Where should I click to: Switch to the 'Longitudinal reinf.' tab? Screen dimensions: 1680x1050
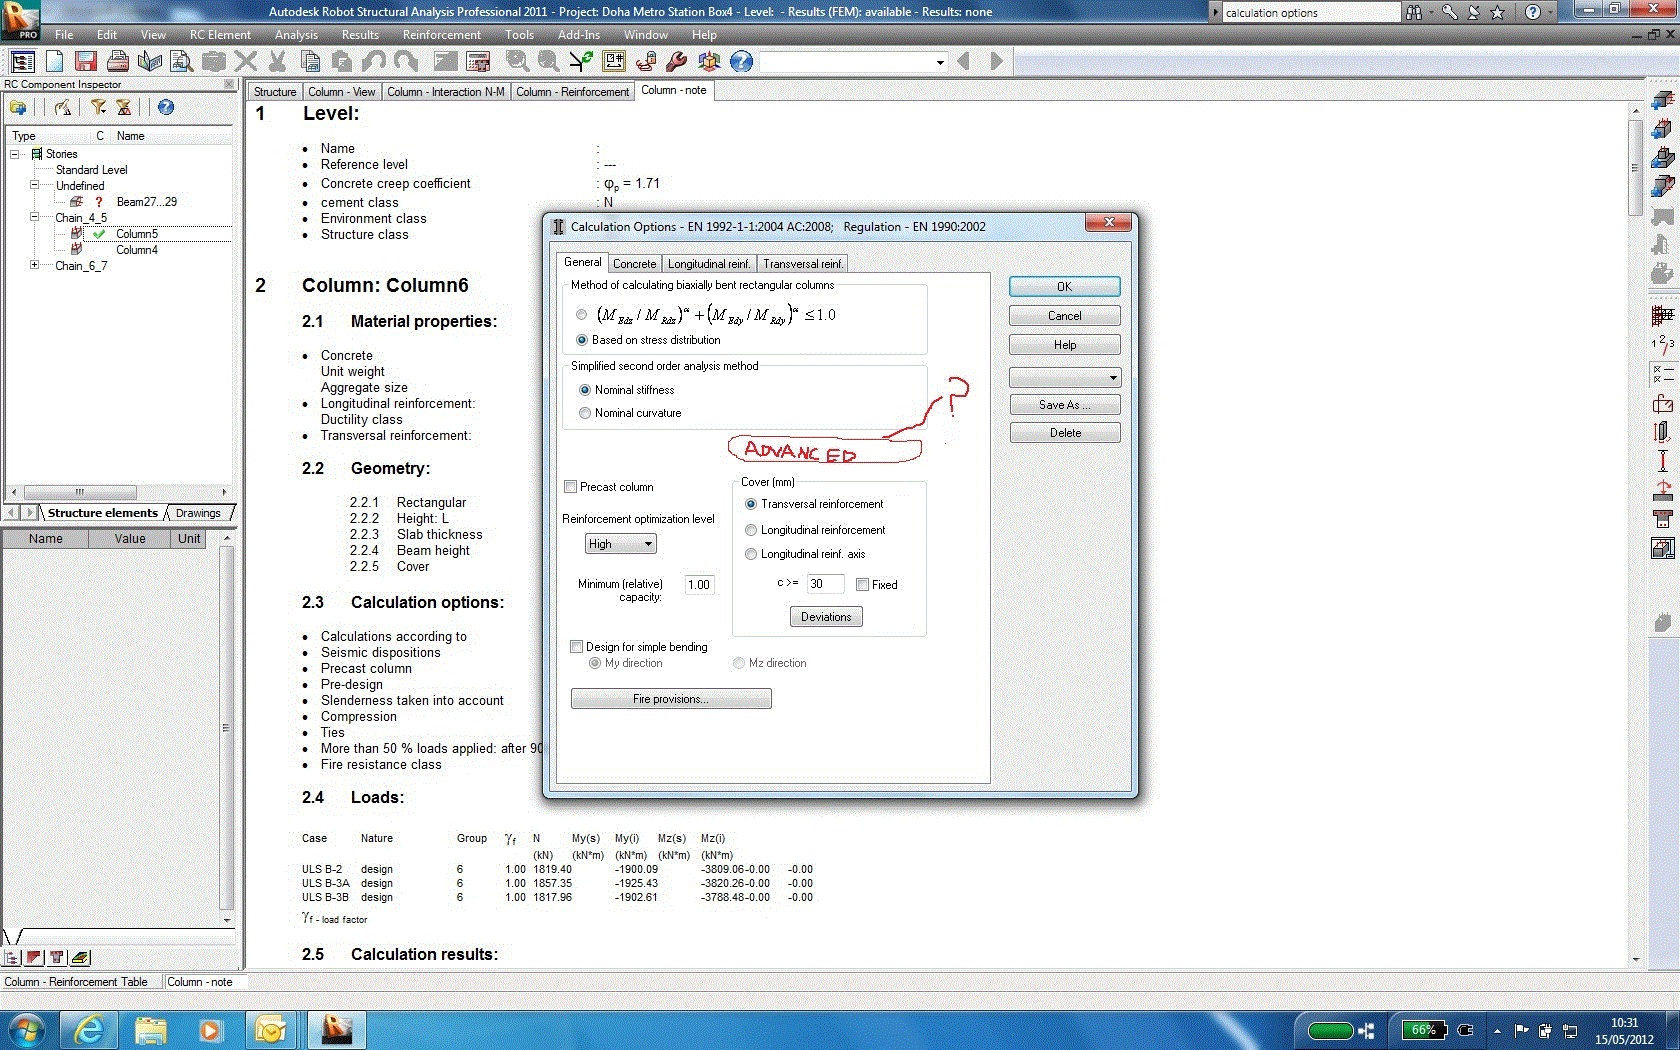tap(709, 264)
